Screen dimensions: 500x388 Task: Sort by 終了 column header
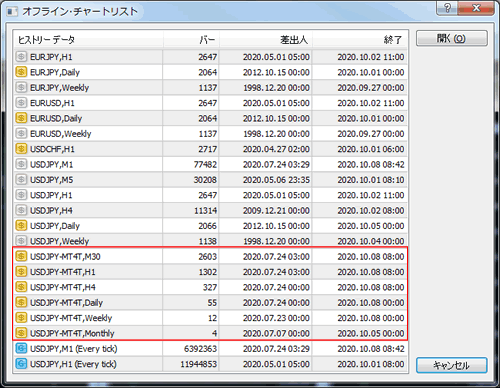tap(360, 40)
